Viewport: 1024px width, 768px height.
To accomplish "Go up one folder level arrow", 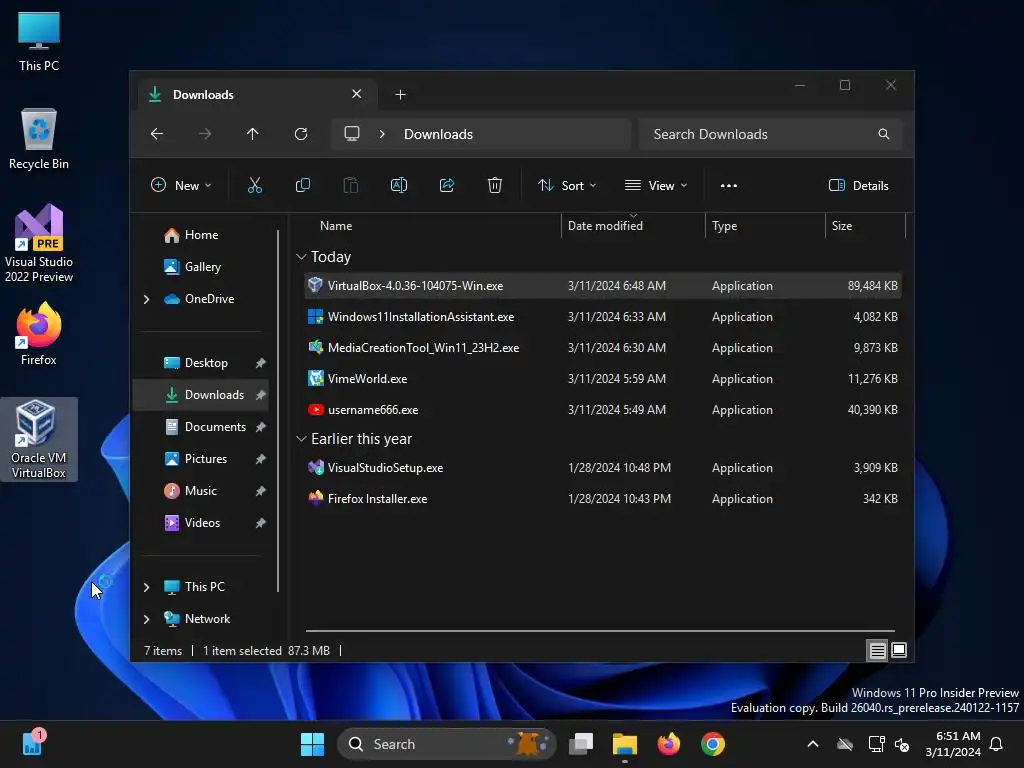I will tap(253, 134).
